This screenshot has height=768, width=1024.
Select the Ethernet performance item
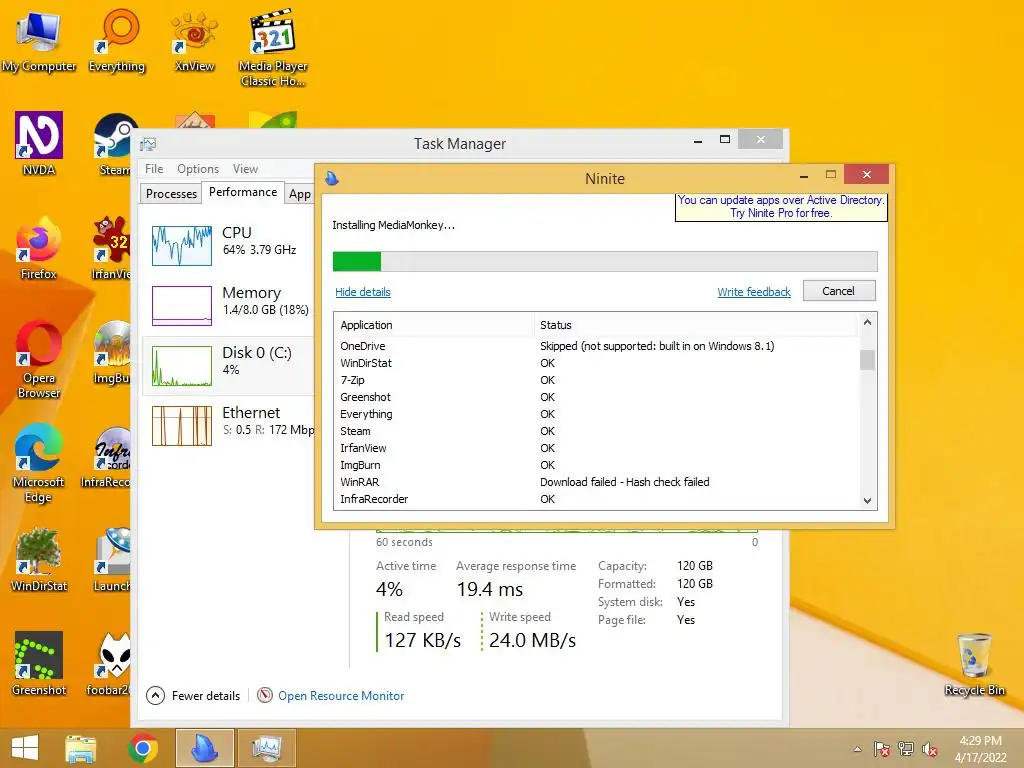click(x=229, y=425)
